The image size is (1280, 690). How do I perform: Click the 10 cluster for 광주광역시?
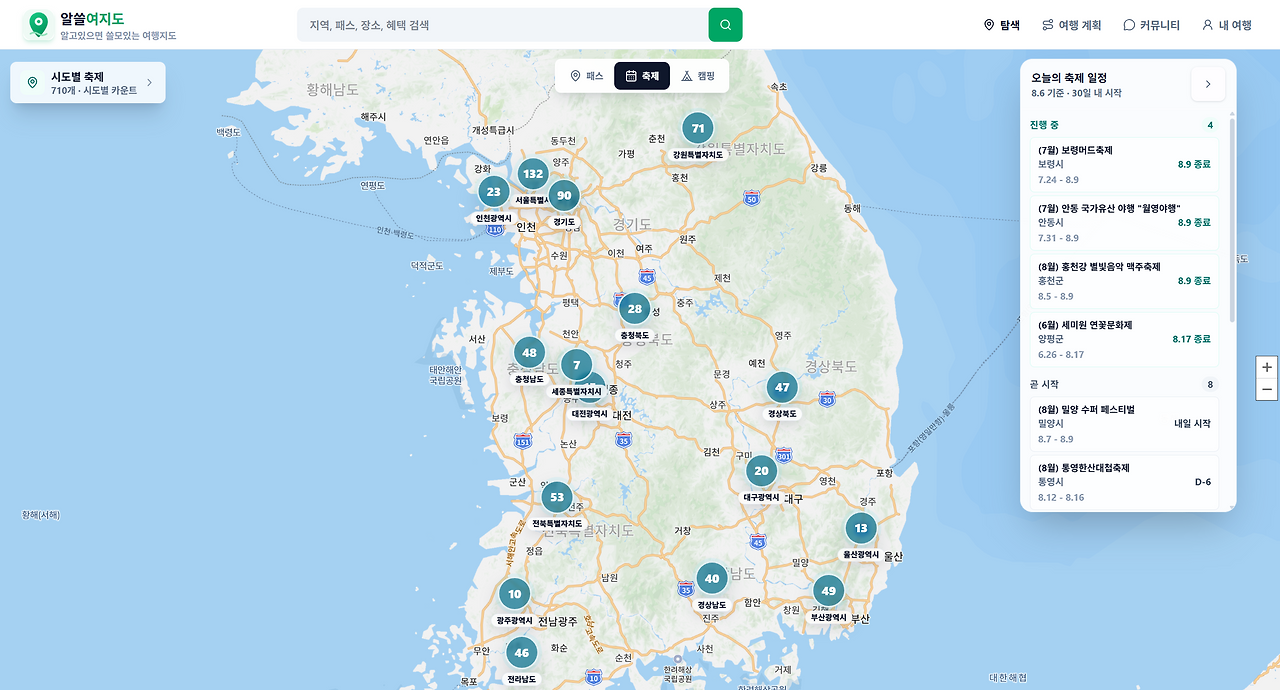[514, 594]
